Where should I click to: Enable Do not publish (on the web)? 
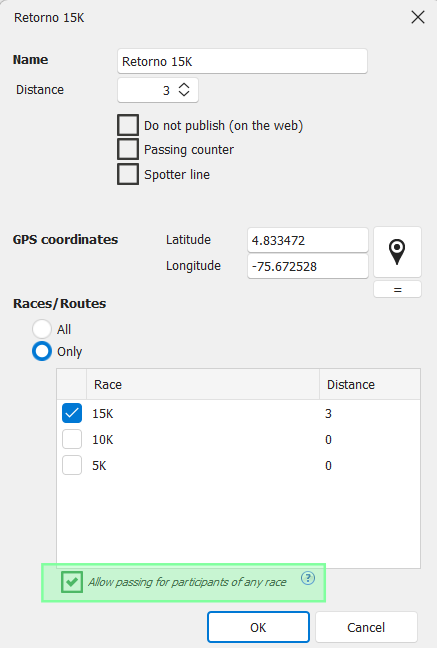[x=128, y=125]
